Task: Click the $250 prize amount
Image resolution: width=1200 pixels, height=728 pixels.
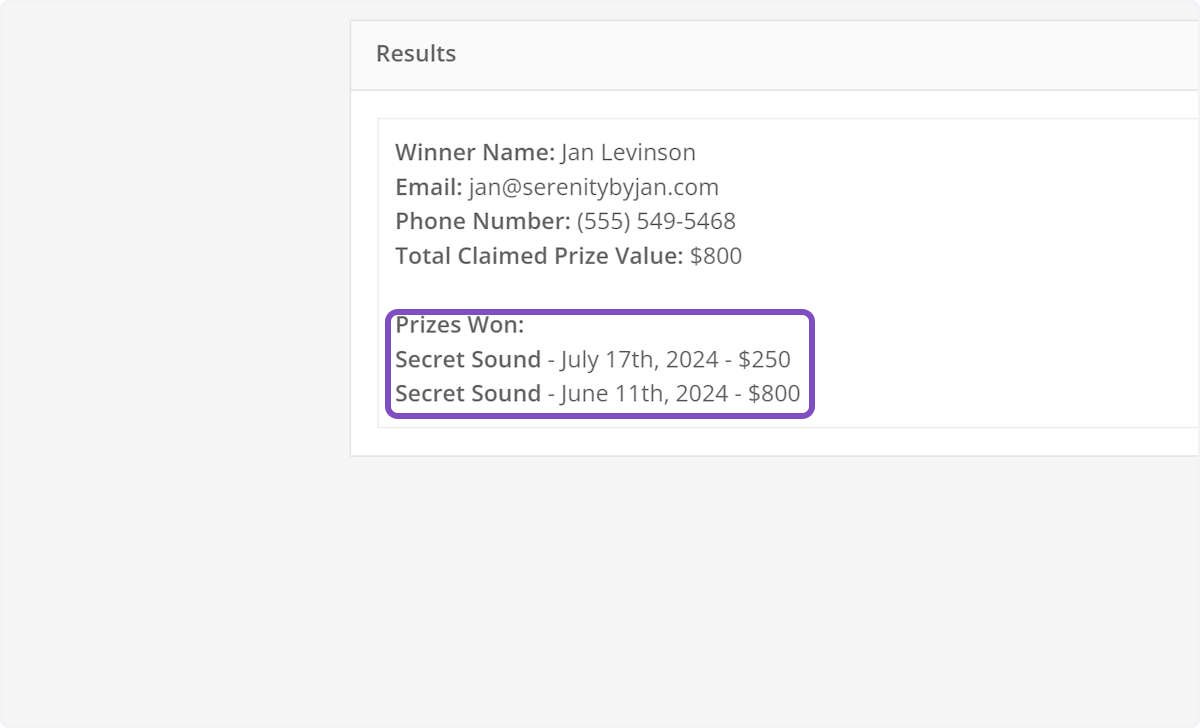Action: (764, 359)
